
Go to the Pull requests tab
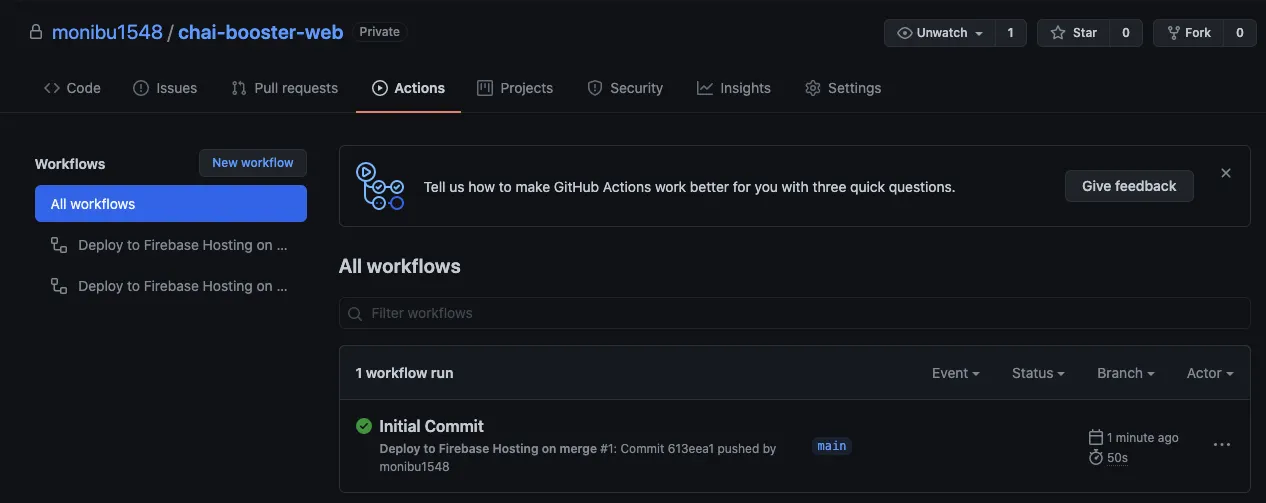285,88
